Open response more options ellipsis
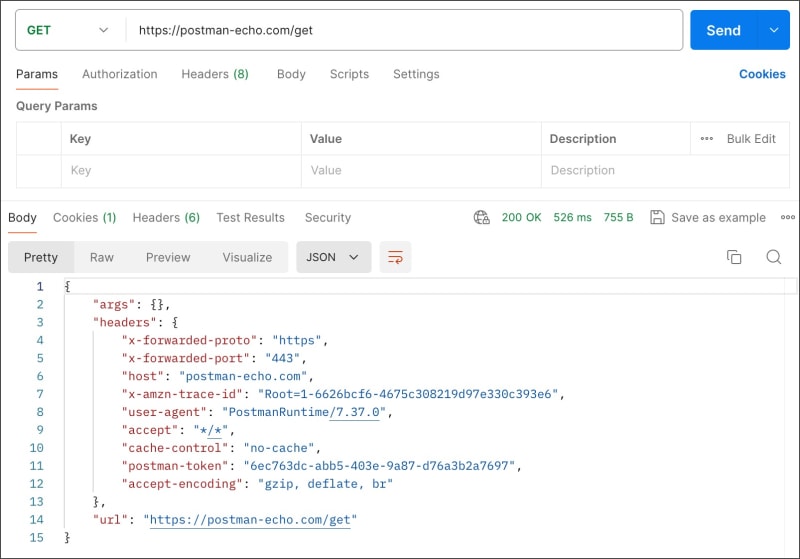 pos(787,217)
